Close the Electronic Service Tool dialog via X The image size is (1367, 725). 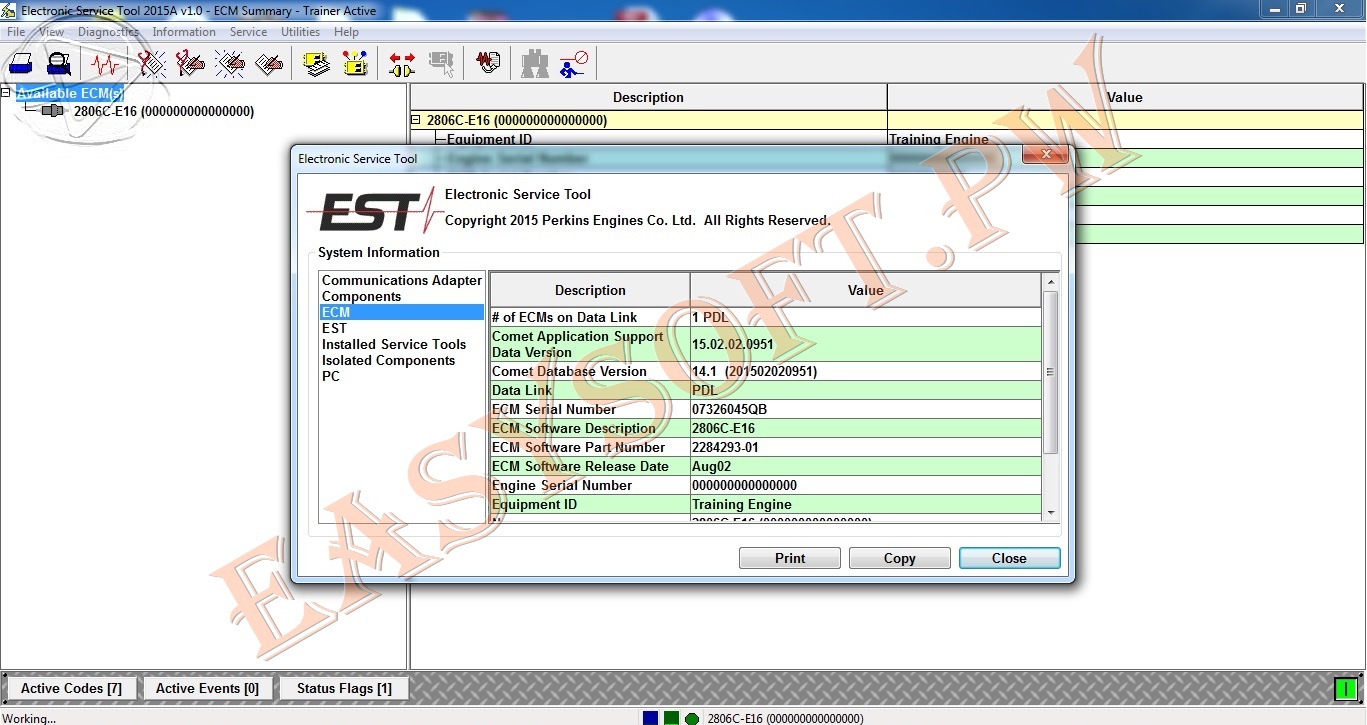(1045, 154)
